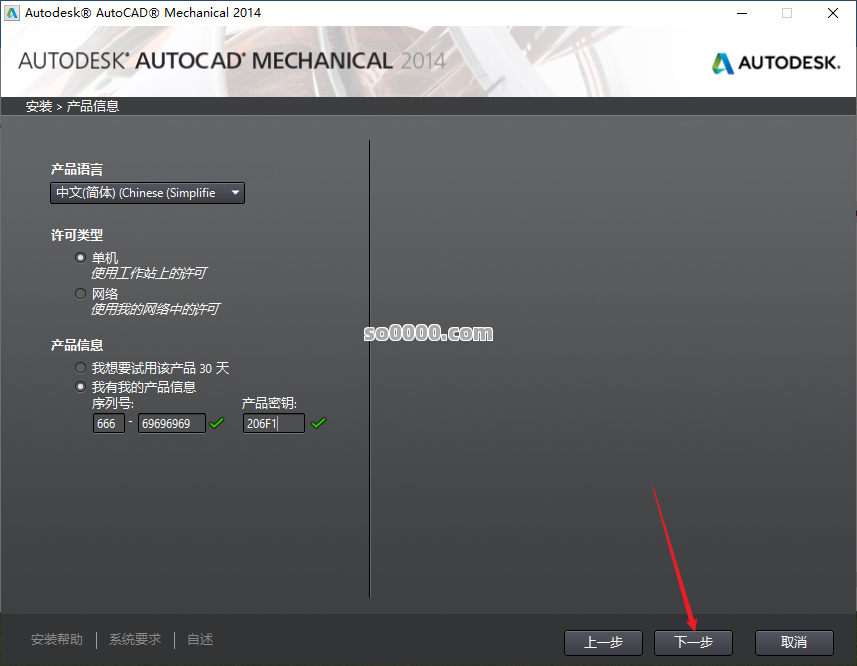Screen dimensions: 857x666
Task: Click the 自述 link
Action: pos(199,639)
